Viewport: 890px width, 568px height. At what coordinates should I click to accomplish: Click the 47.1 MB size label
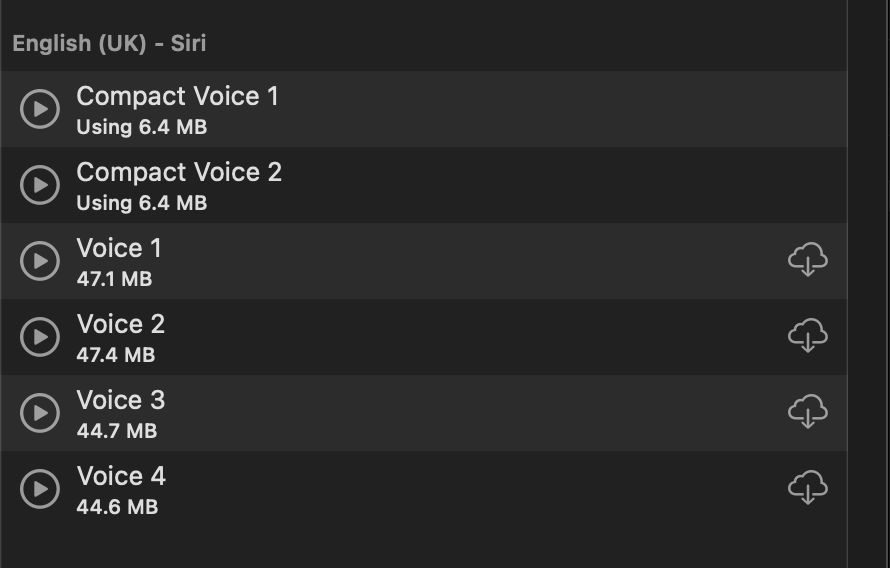(115, 279)
